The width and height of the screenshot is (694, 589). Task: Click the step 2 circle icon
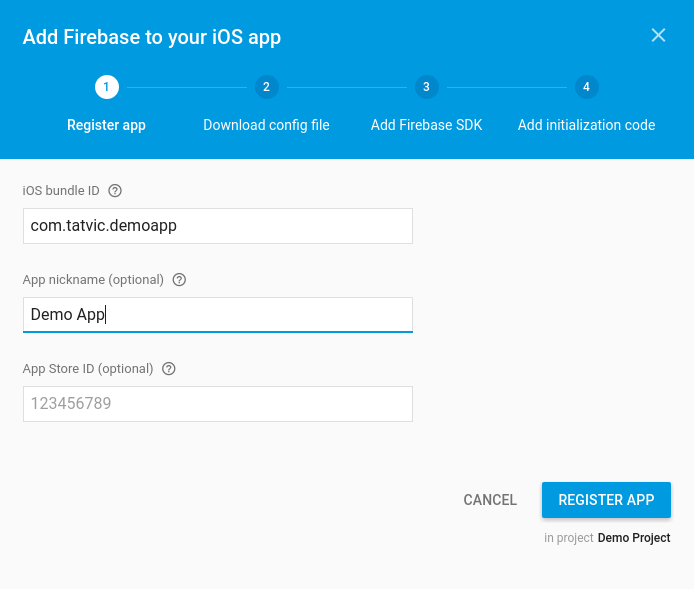266,87
